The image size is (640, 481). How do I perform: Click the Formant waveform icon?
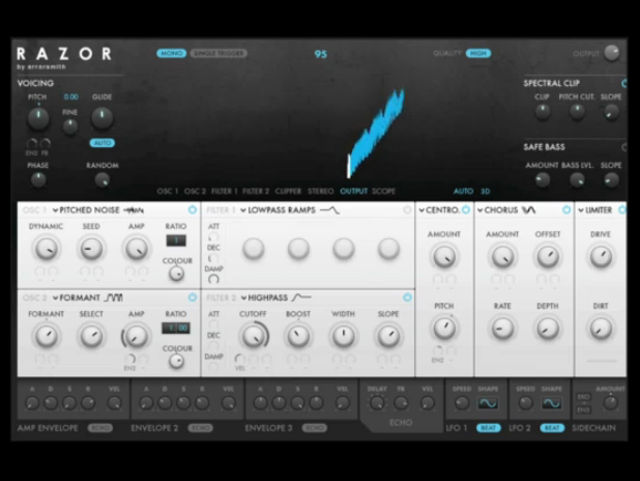tap(113, 298)
